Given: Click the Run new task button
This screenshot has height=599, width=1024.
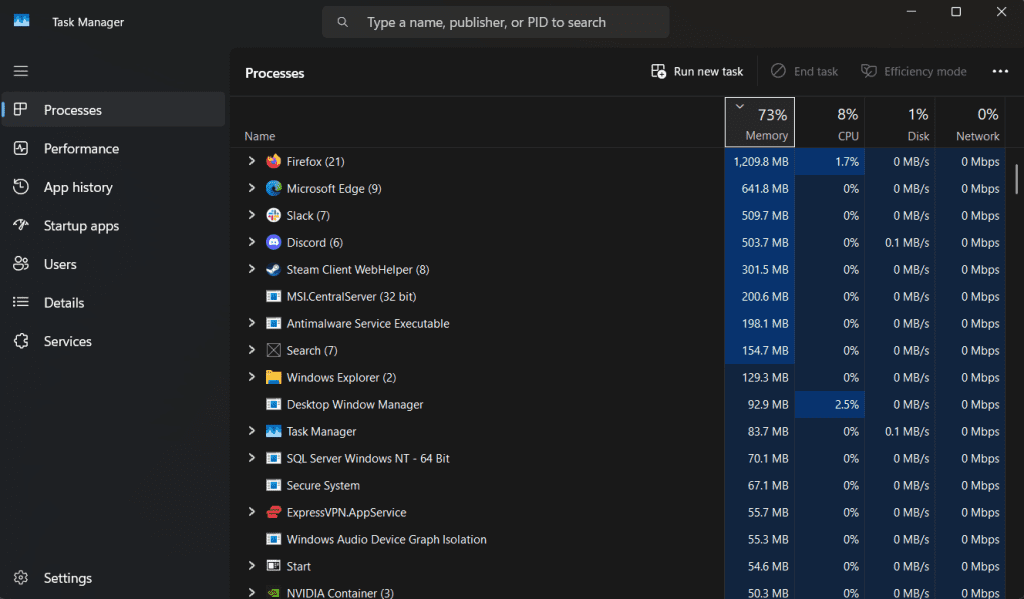Looking at the screenshot, I should 696,71.
